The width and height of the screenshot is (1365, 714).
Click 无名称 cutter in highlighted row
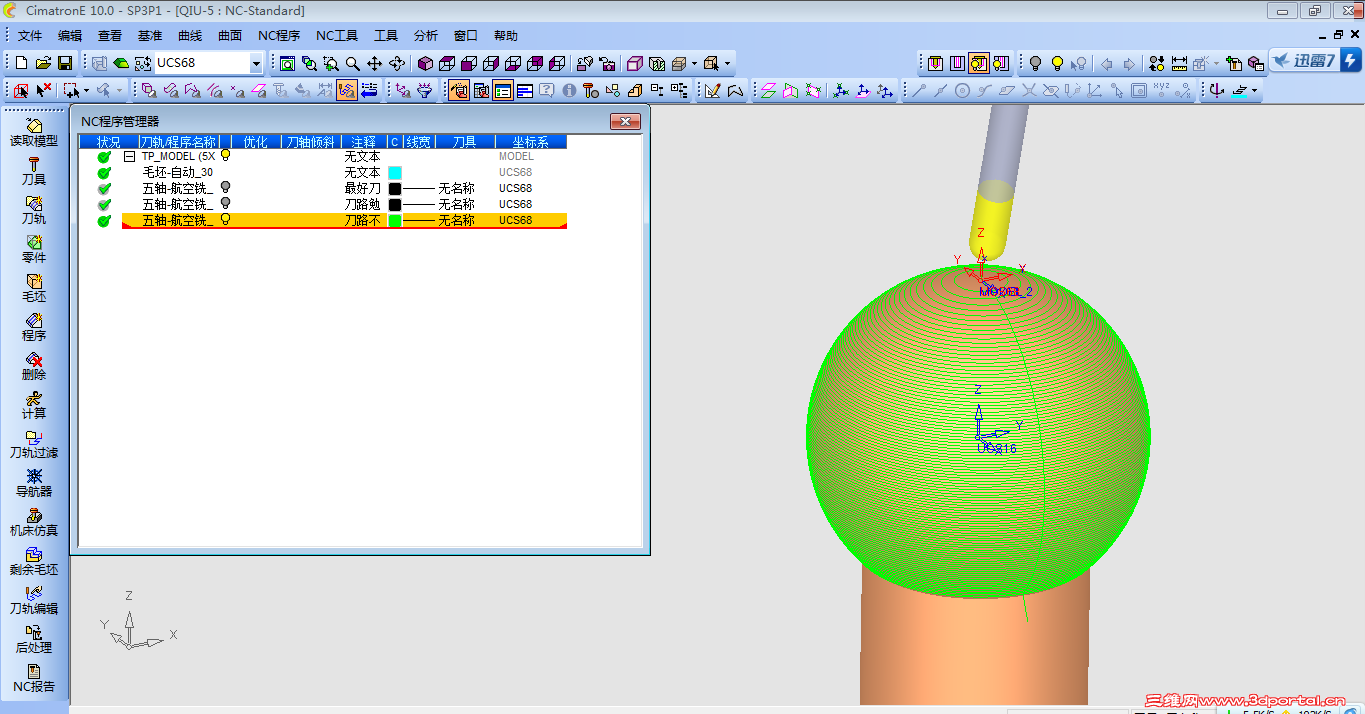pyautogui.click(x=456, y=220)
